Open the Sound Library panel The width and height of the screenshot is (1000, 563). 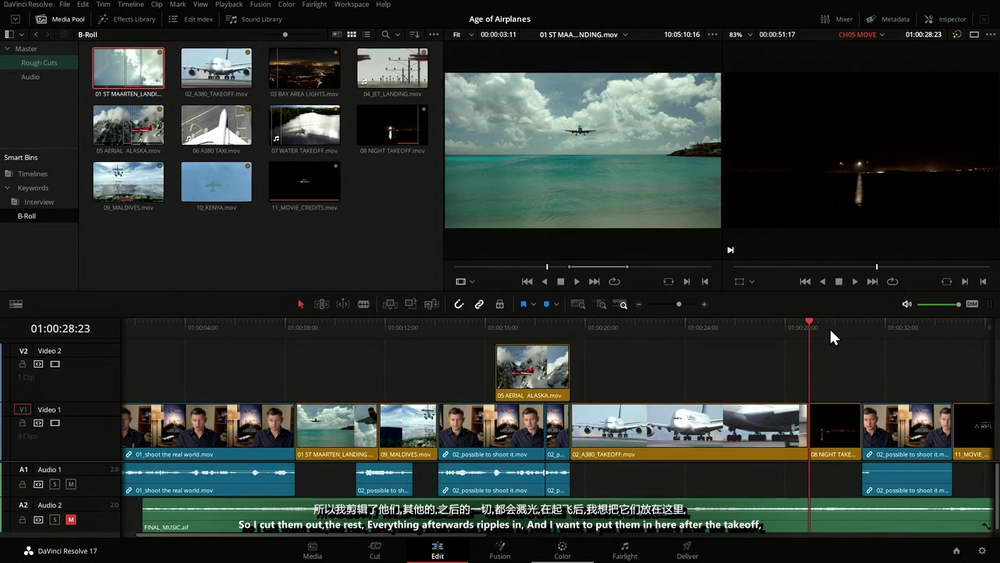[x=254, y=19]
